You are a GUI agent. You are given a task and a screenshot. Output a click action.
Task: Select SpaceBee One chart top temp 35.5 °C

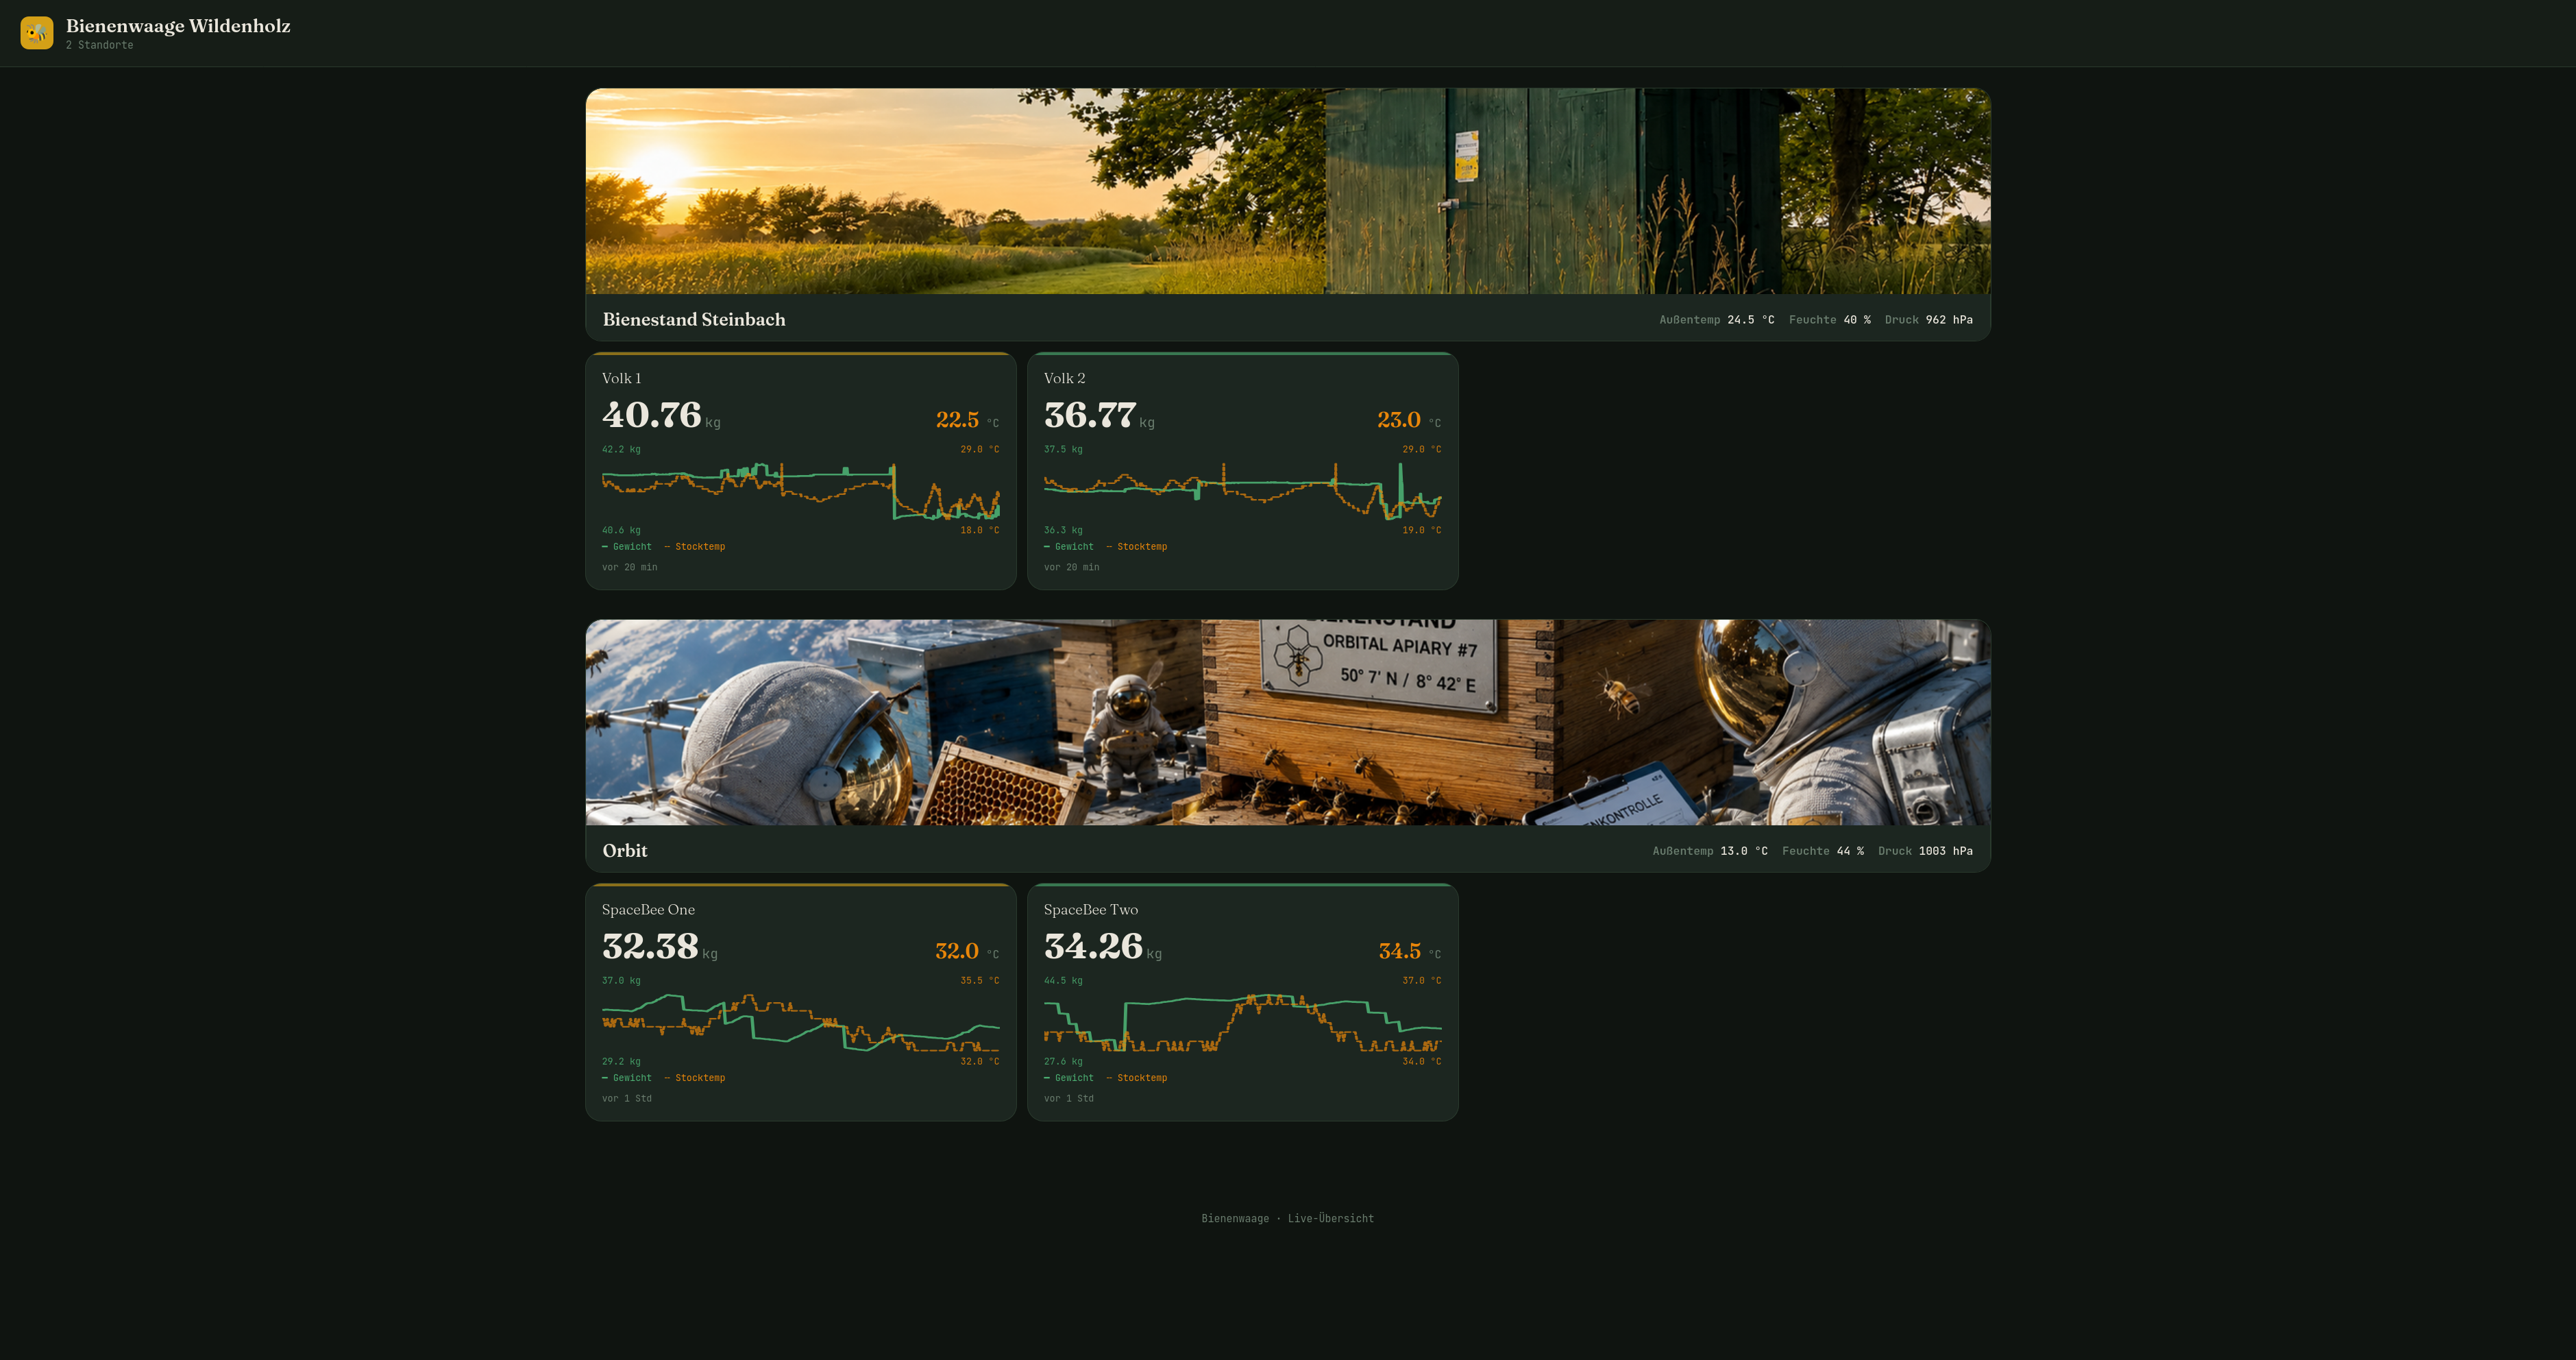pyautogui.click(x=980, y=981)
